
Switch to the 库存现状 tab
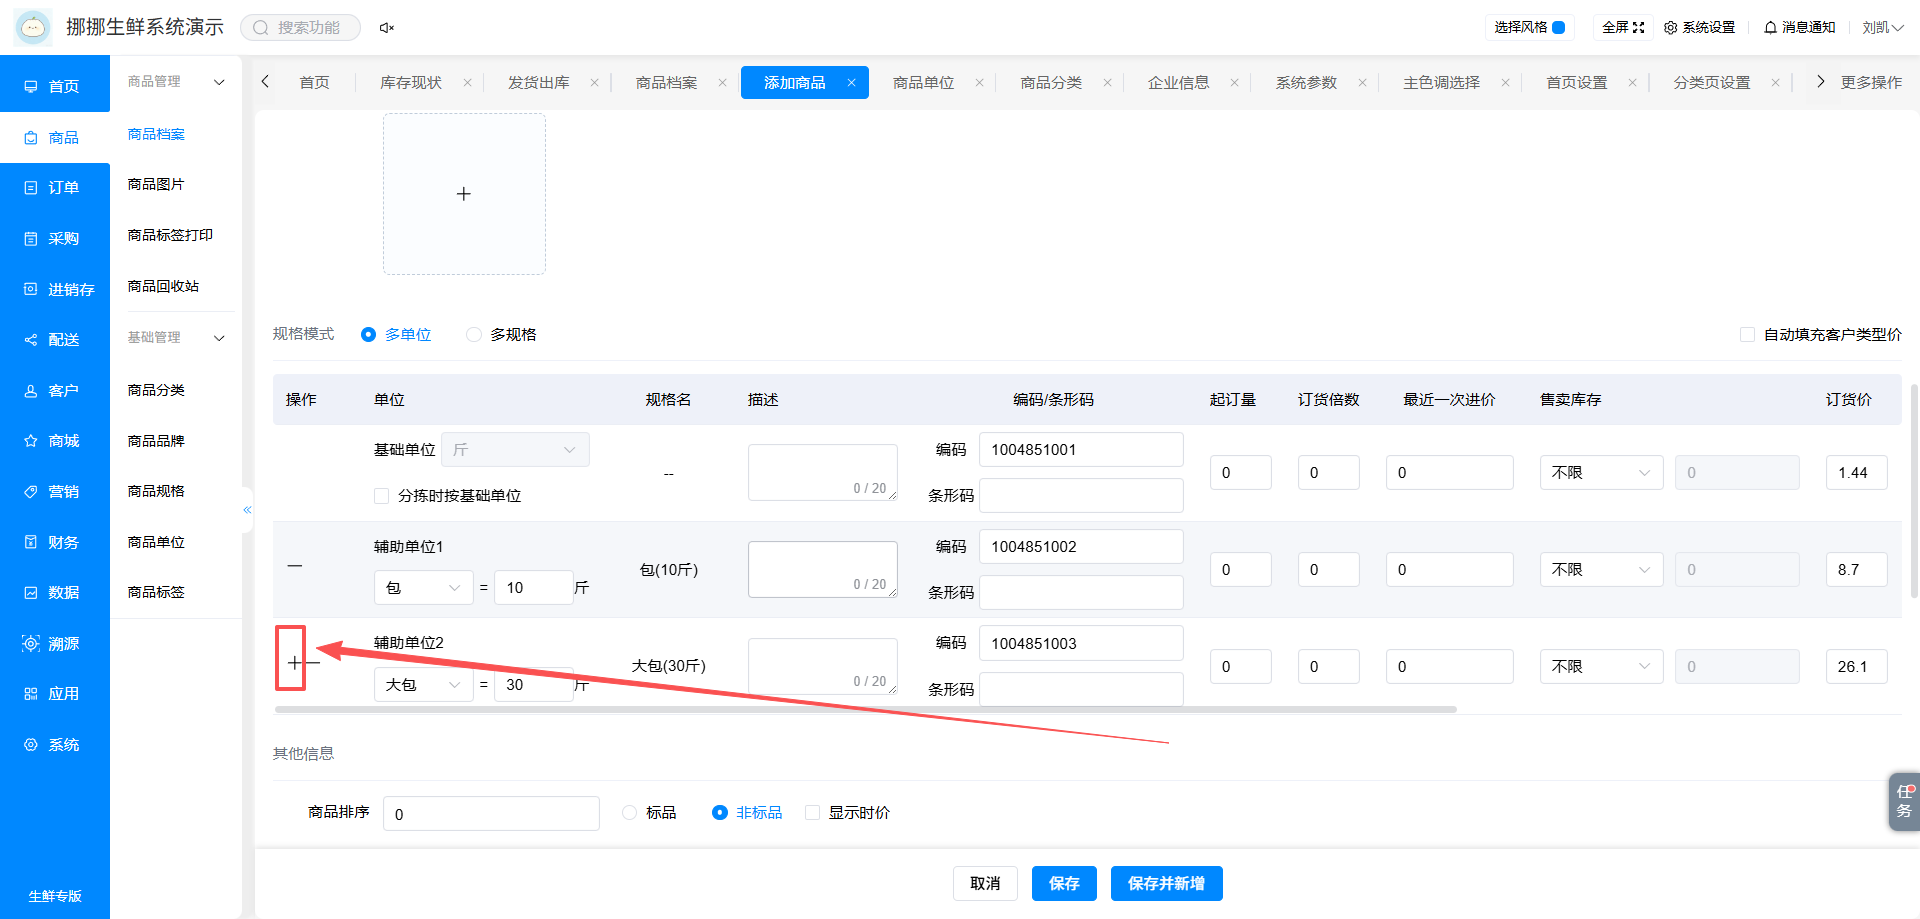click(410, 83)
